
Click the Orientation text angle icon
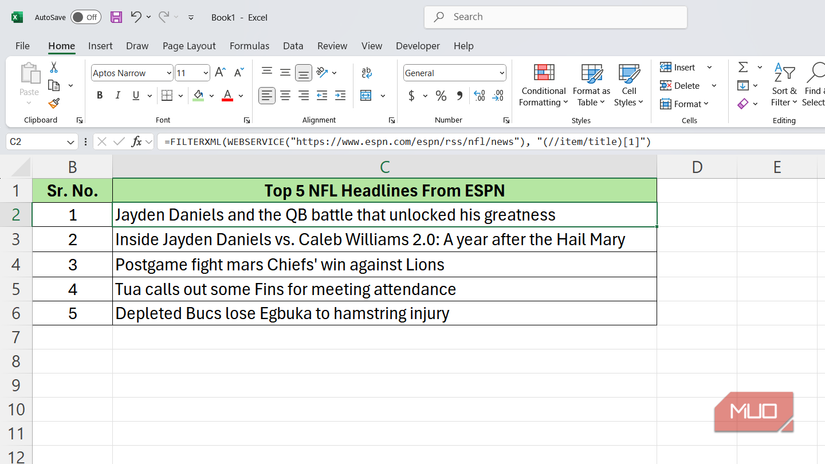322,72
